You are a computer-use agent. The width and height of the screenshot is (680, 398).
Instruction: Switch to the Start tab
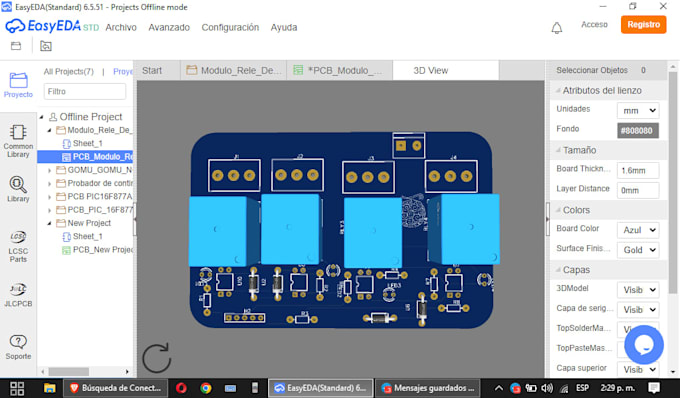click(152, 70)
